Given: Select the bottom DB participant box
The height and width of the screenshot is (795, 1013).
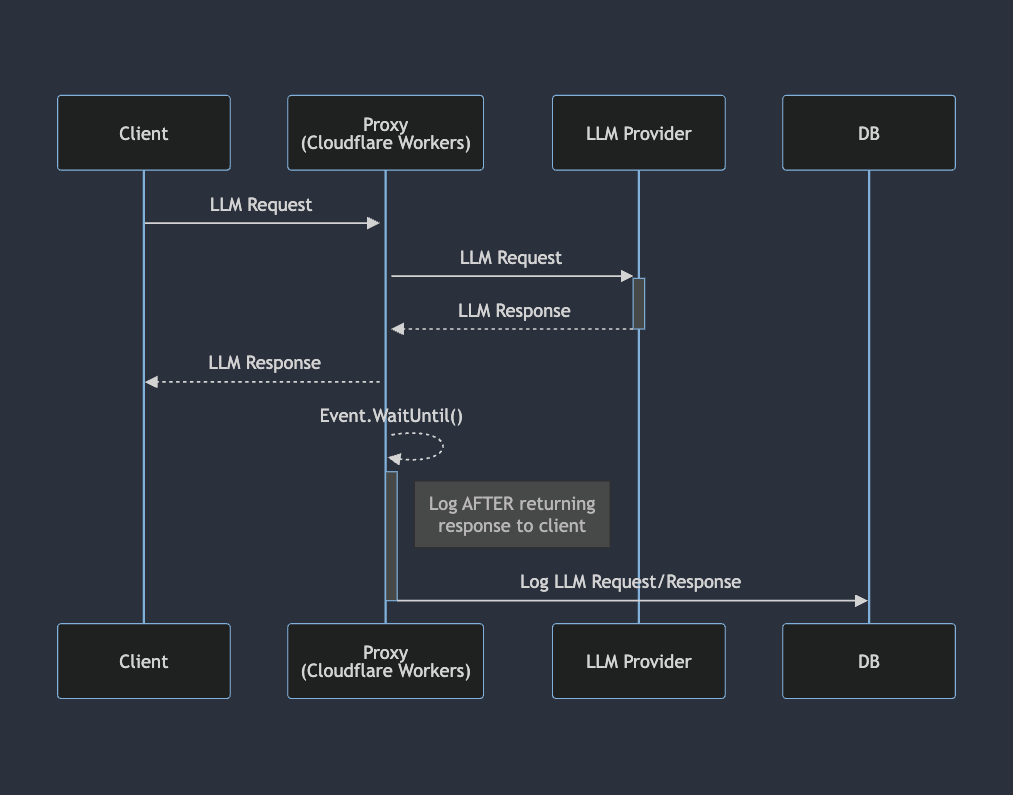Looking at the screenshot, I should click(x=868, y=661).
